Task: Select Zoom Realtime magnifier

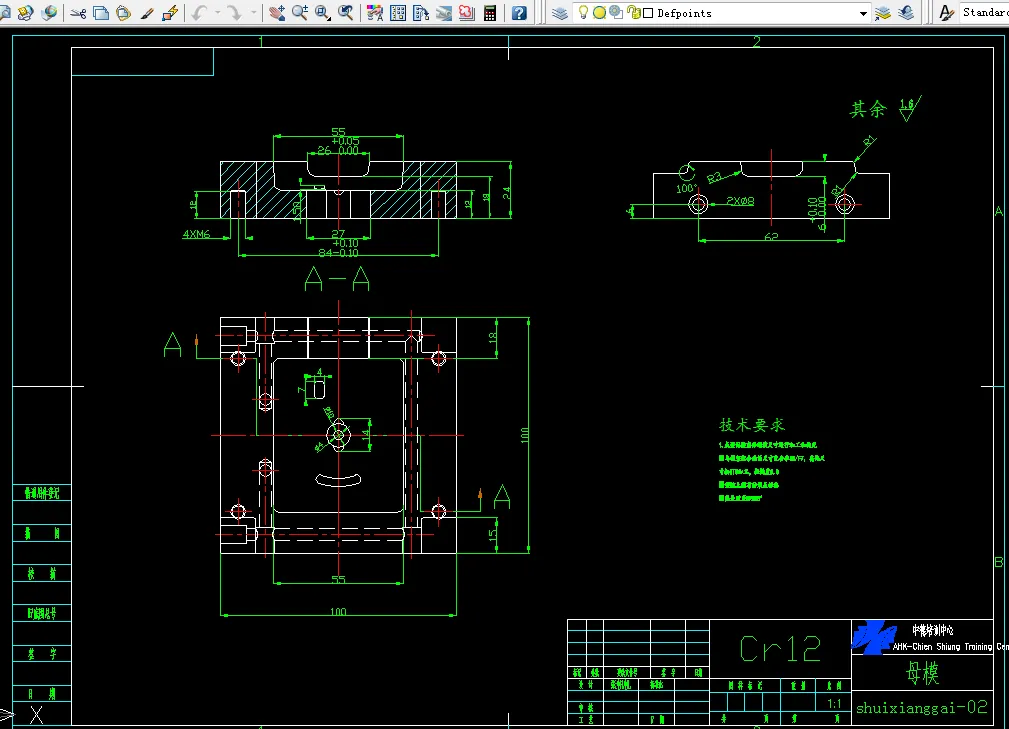Action: click(300, 12)
